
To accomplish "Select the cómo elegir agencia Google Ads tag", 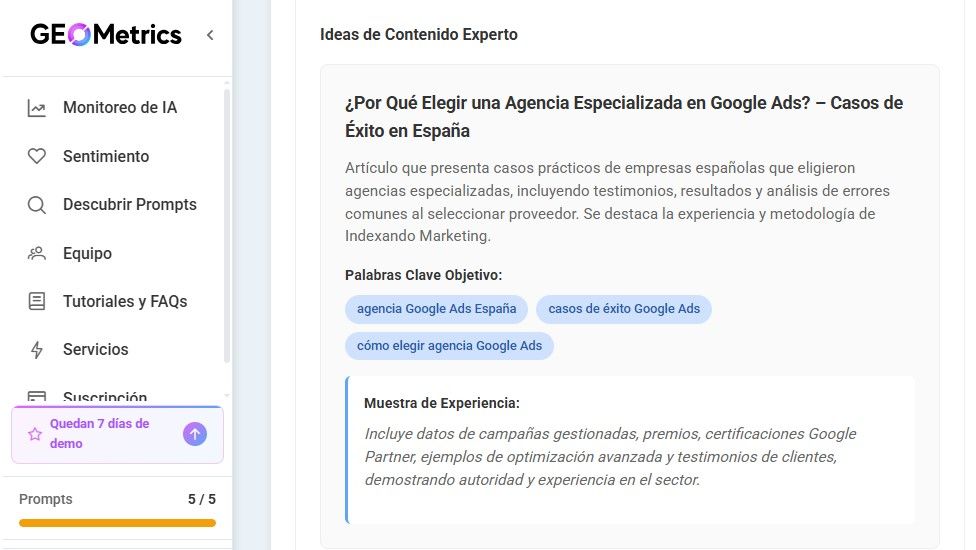I will tap(449, 346).
